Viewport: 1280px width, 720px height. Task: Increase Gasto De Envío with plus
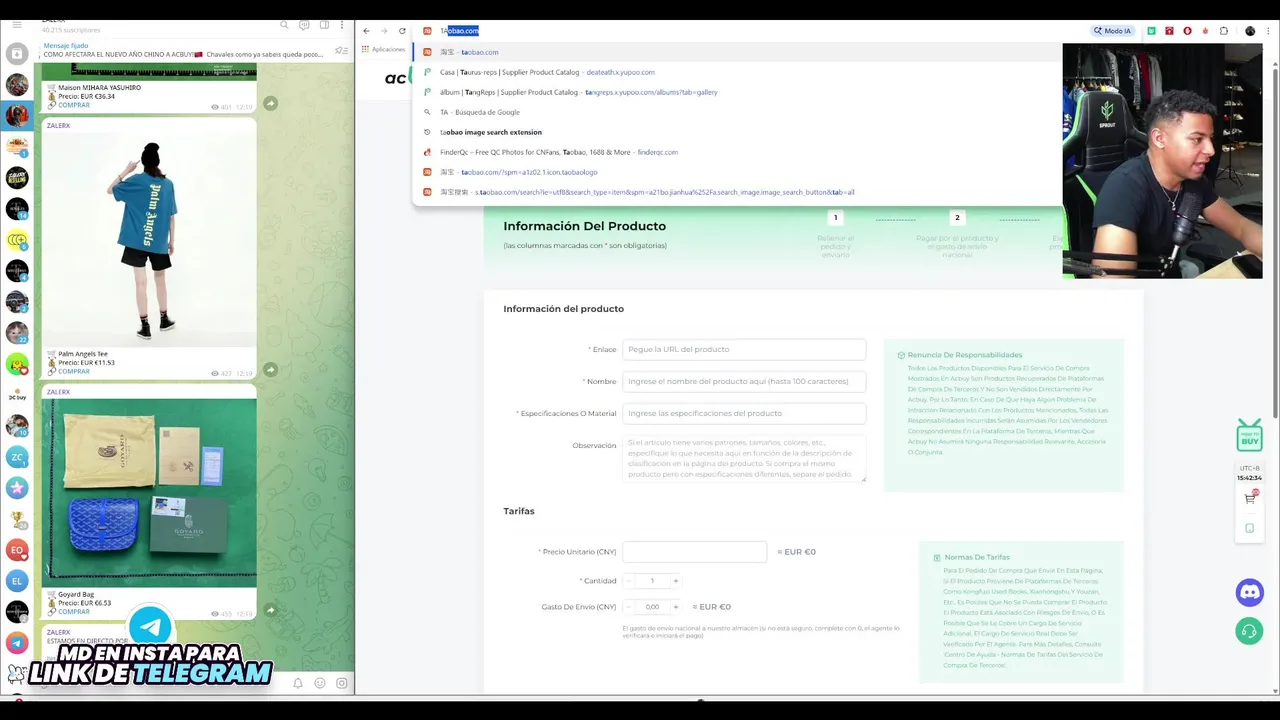[675, 607]
